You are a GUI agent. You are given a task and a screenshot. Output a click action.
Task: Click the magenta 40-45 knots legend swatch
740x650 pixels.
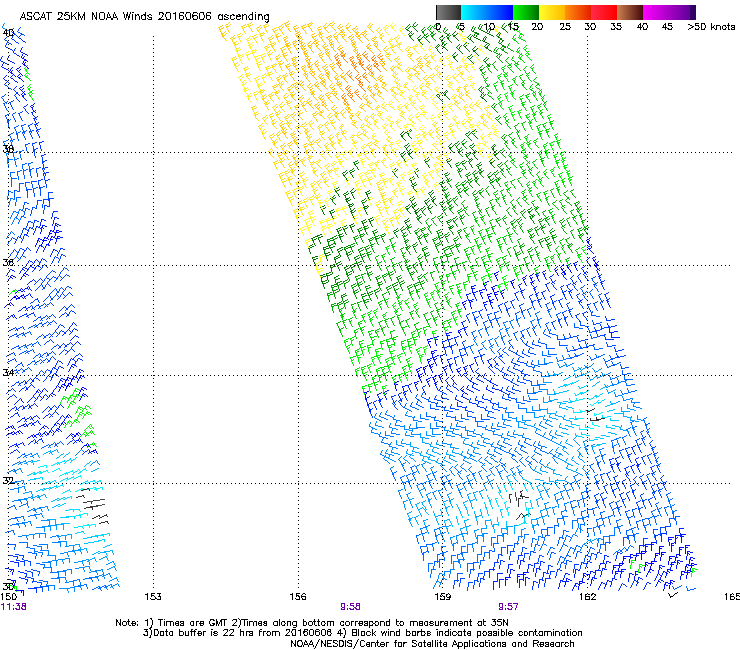[x=656, y=12]
